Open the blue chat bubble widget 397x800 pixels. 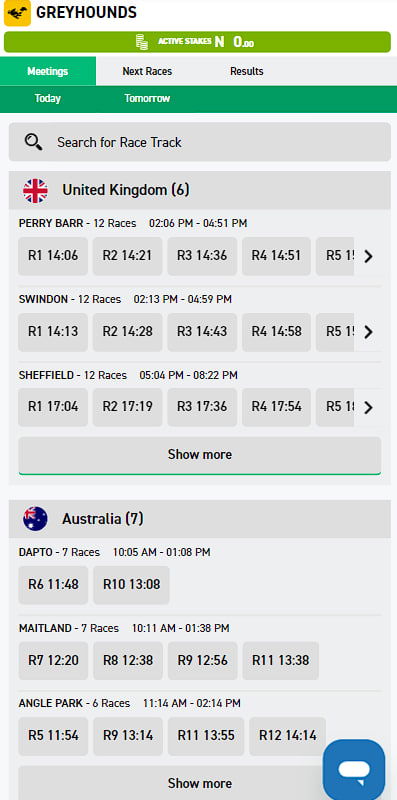pyautogui.click(x=354, y=769)
